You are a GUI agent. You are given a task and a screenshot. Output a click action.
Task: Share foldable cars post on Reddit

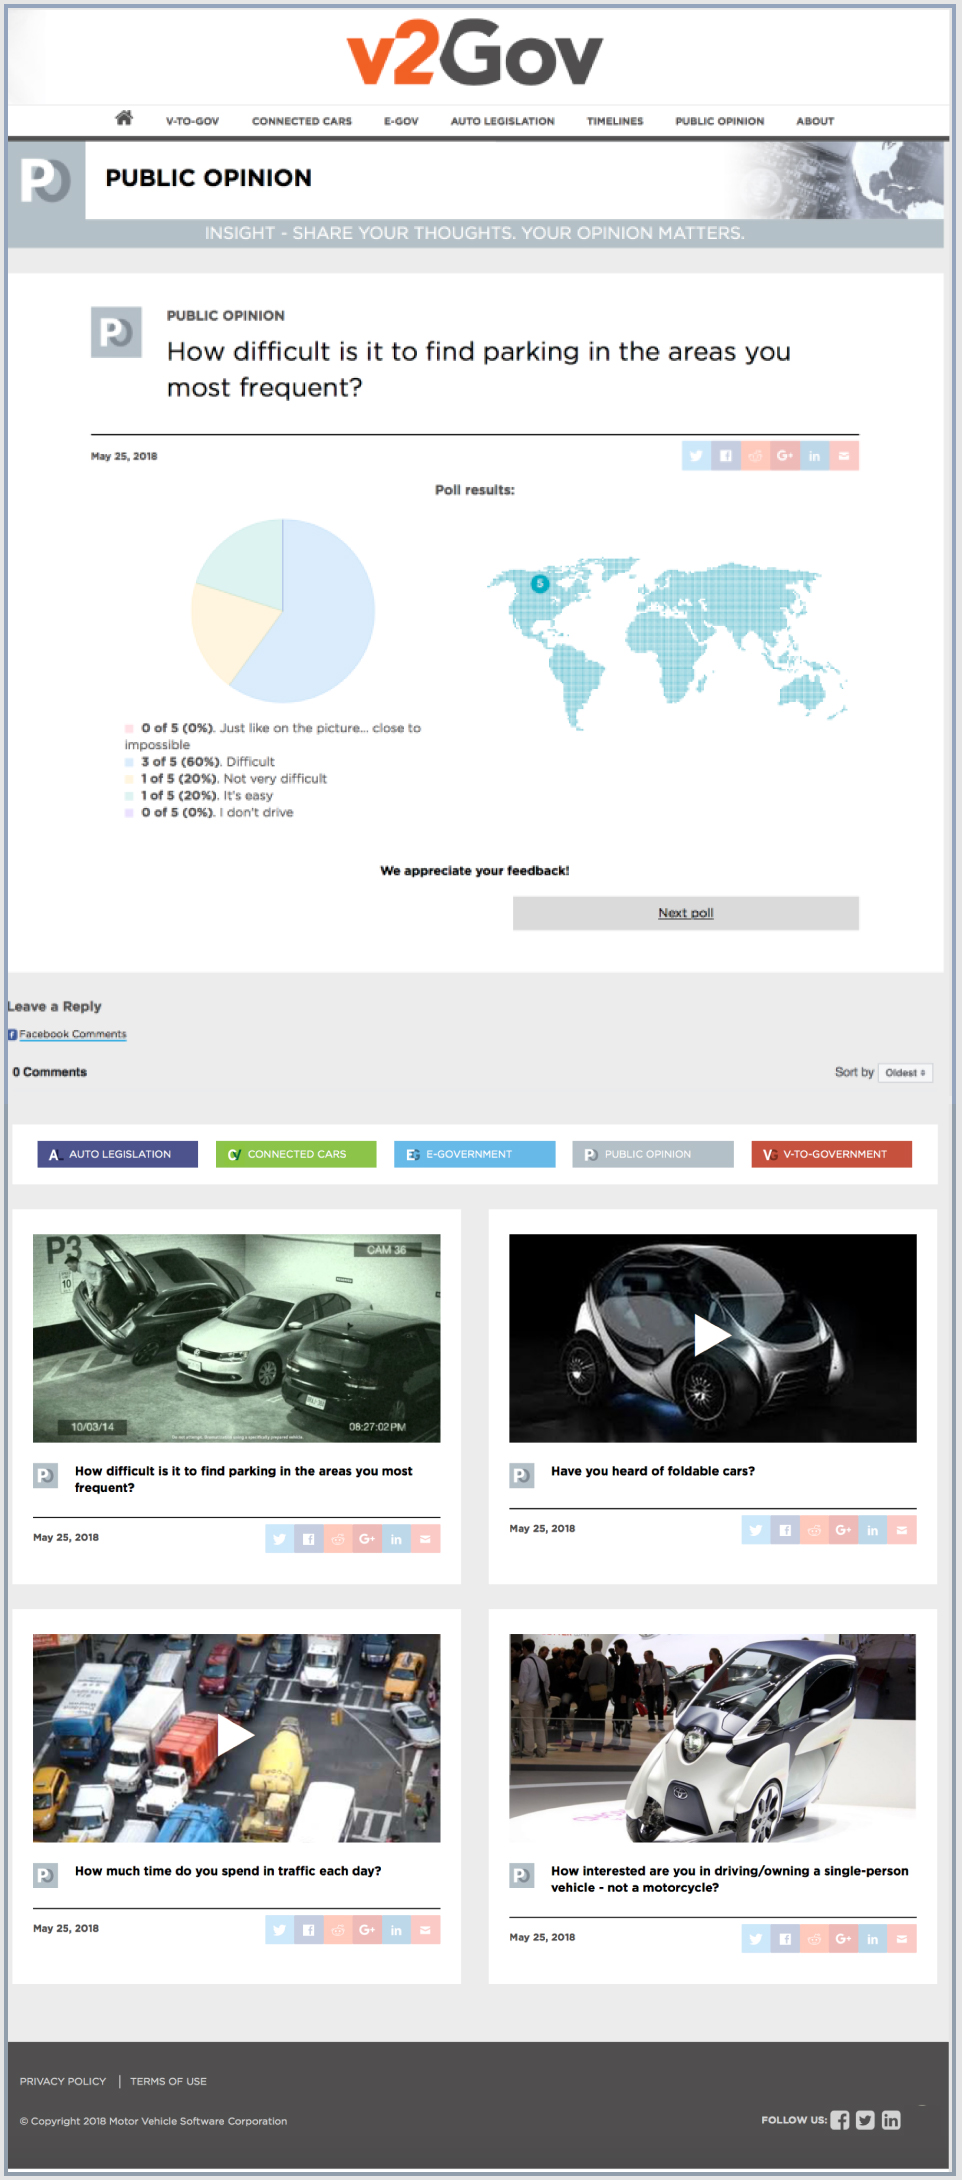pyautogui.click(x=814, y=1530)
